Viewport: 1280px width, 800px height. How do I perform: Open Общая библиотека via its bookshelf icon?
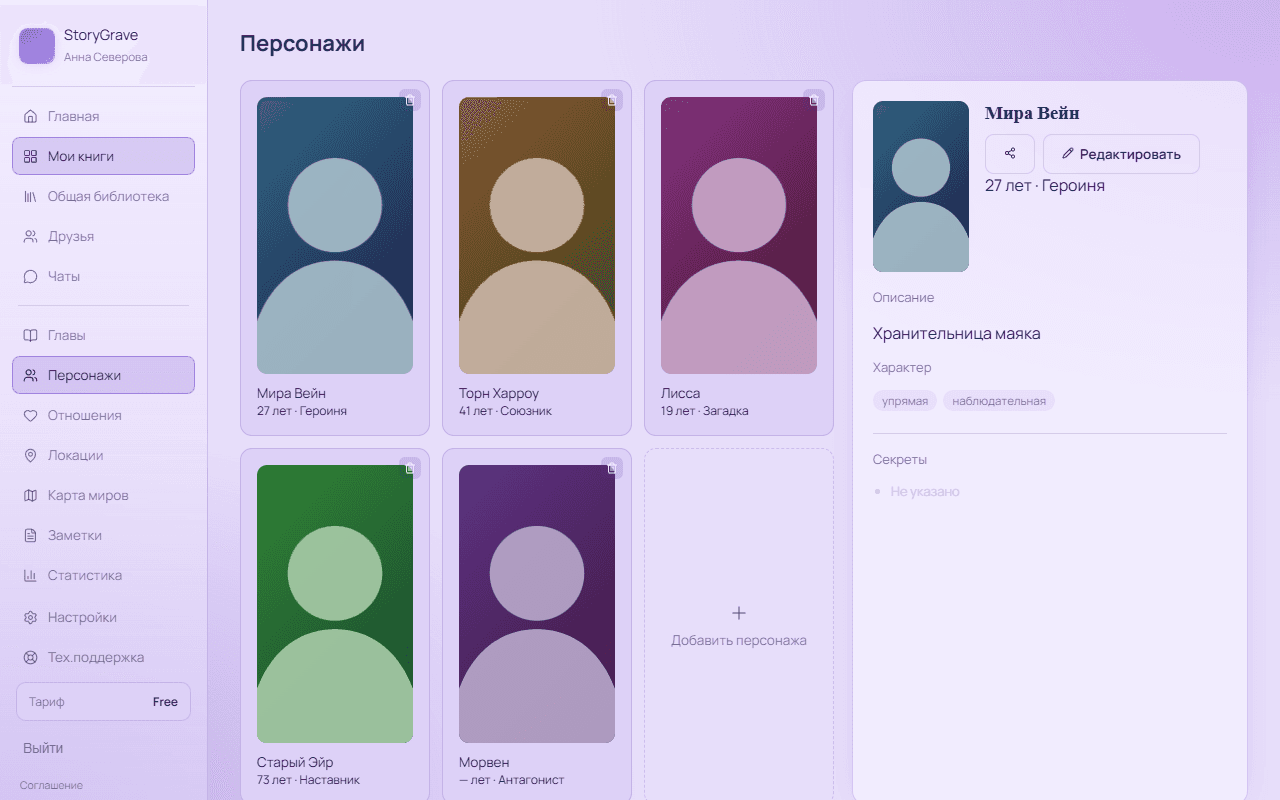(30, 196)
